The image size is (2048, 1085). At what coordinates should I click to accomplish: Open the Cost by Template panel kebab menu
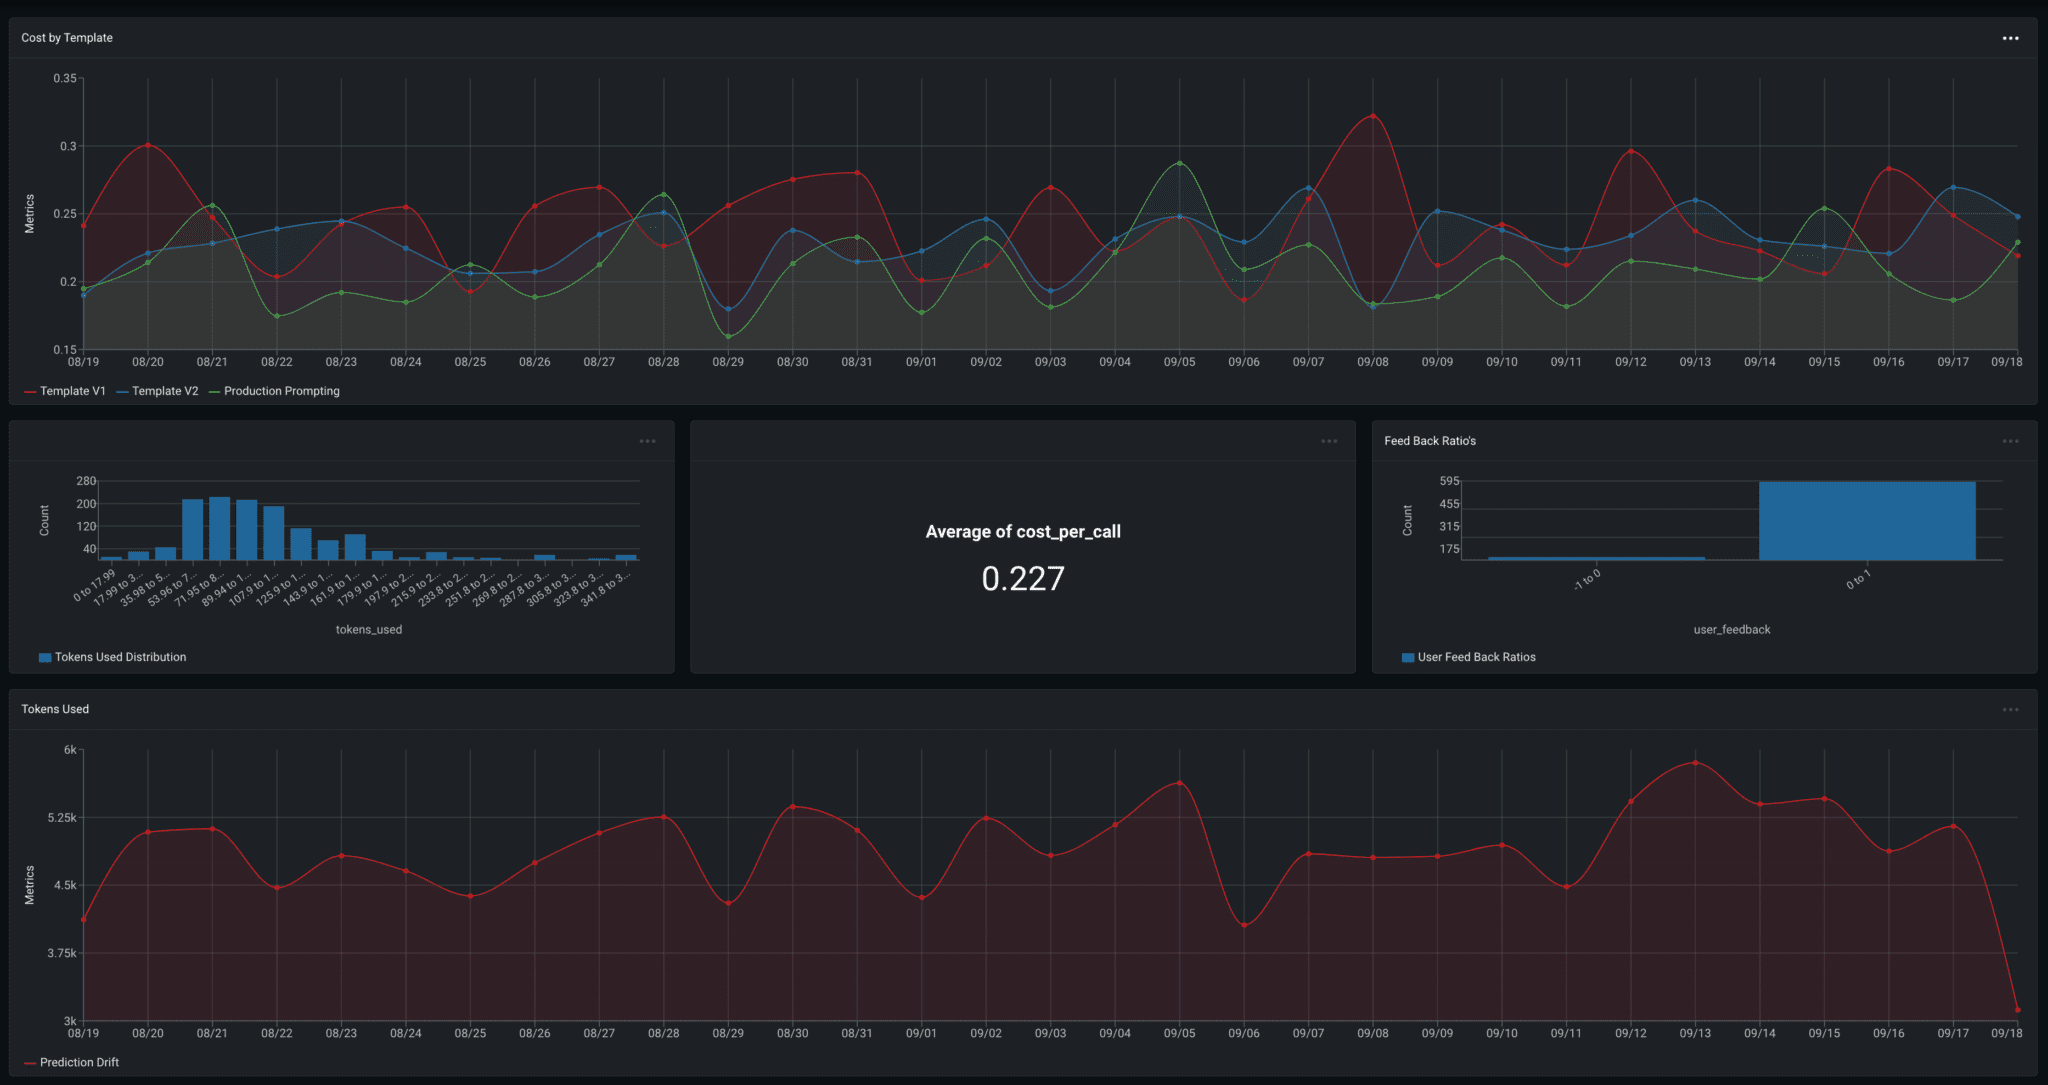pos(2011,37)
